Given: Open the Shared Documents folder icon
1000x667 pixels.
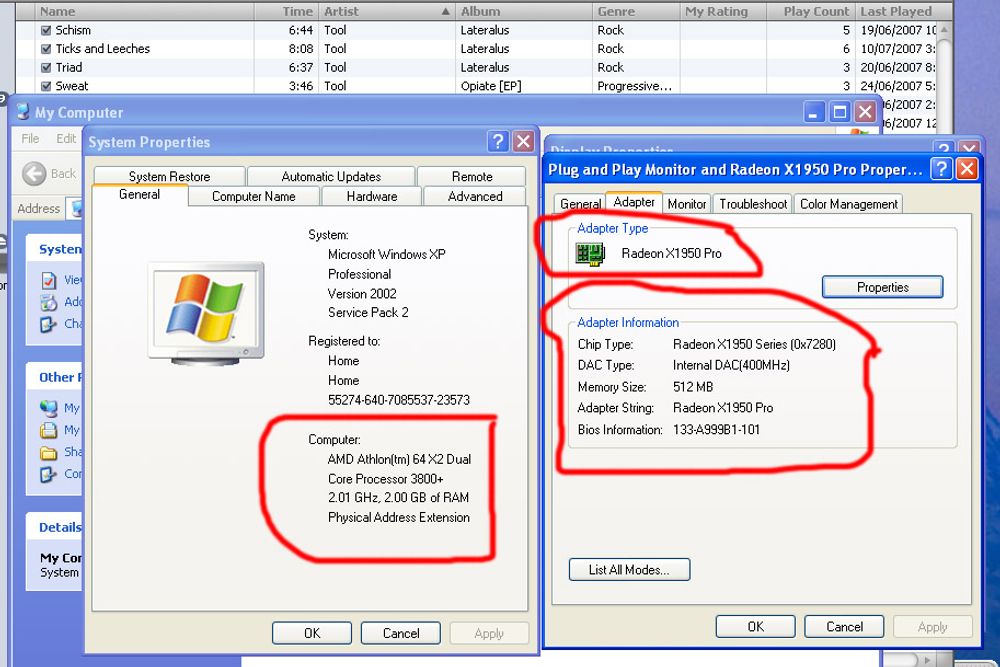Looking at the screenshot, I should click(x=48, y=452).
